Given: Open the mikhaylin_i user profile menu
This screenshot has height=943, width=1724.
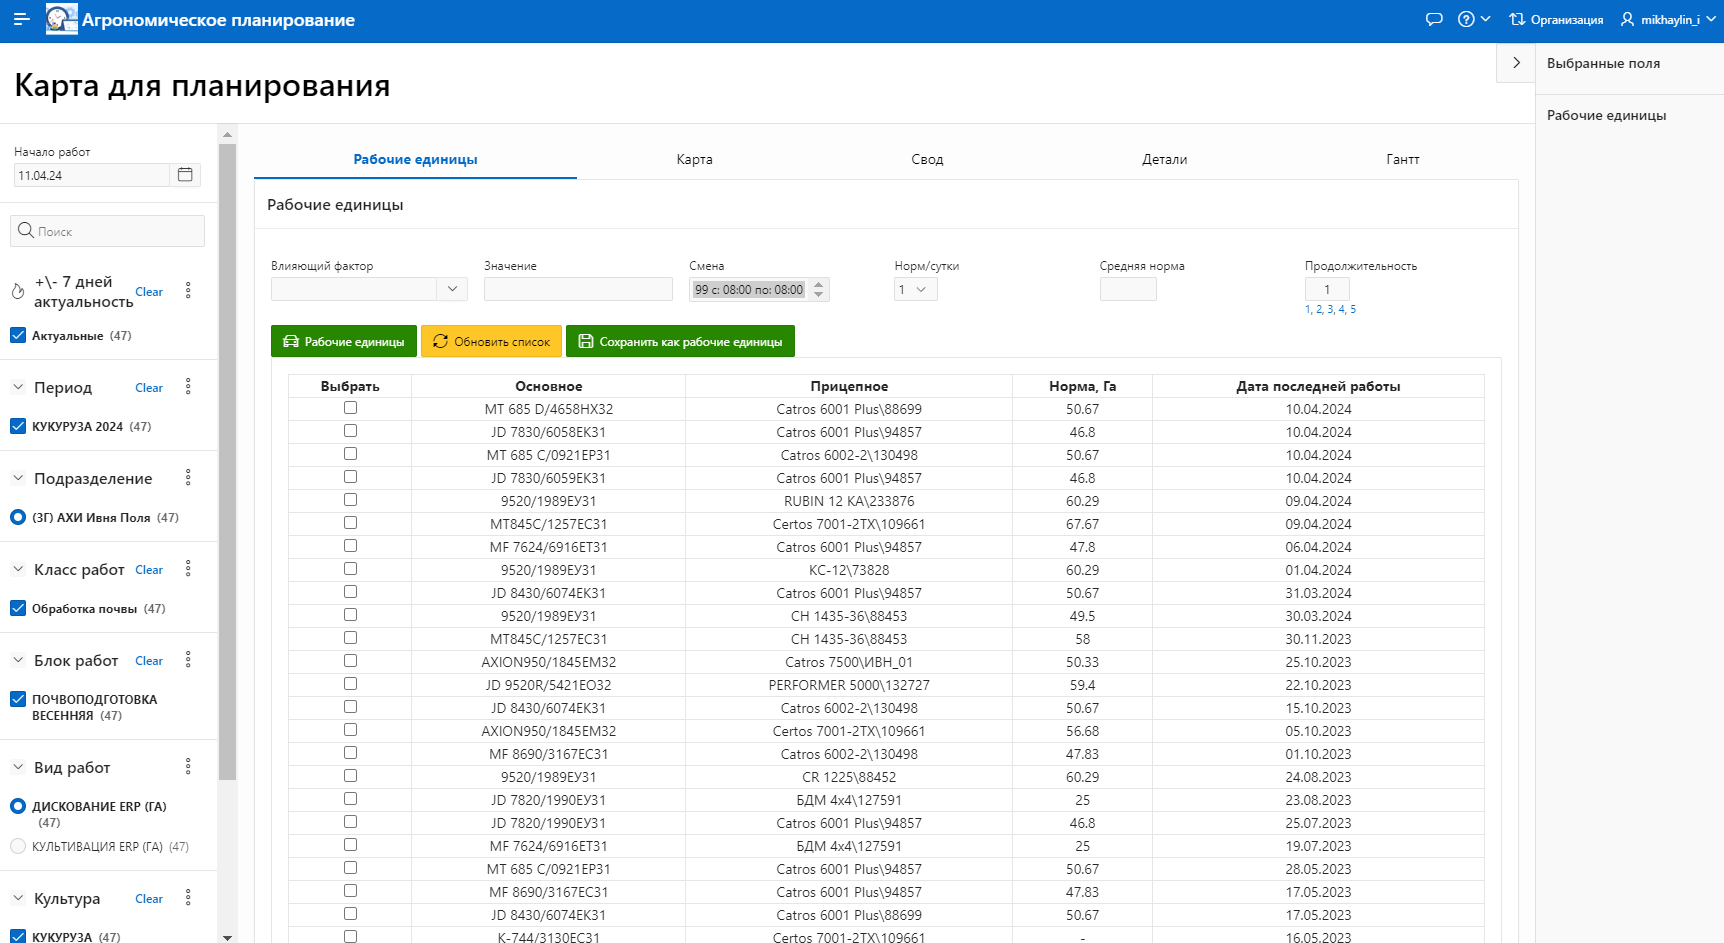Looking at the screenshot, I should 1667,20.
